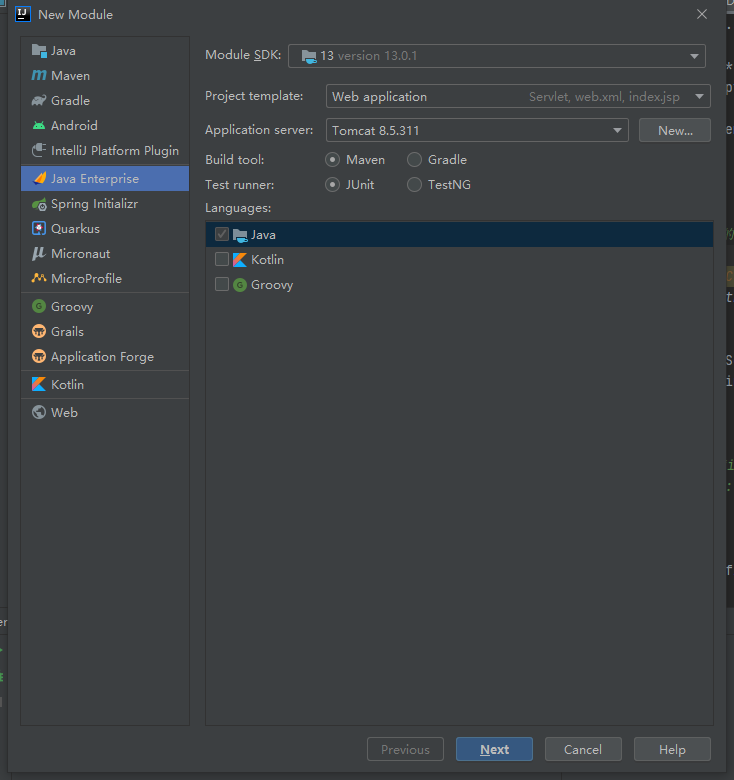Viewport: 734px width, 780px height.
Task: Click the Spring Initializr leaf icon
Action: coord(39,204)
